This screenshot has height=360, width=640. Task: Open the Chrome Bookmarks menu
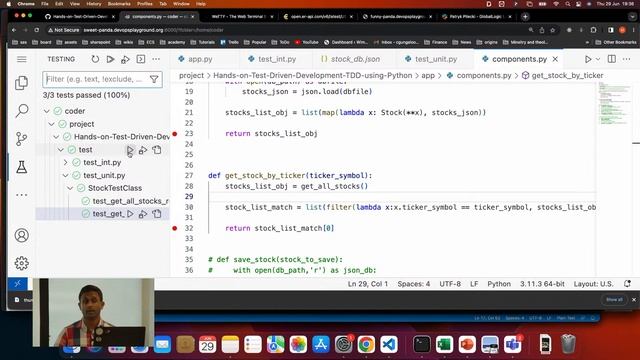(119, 4)
